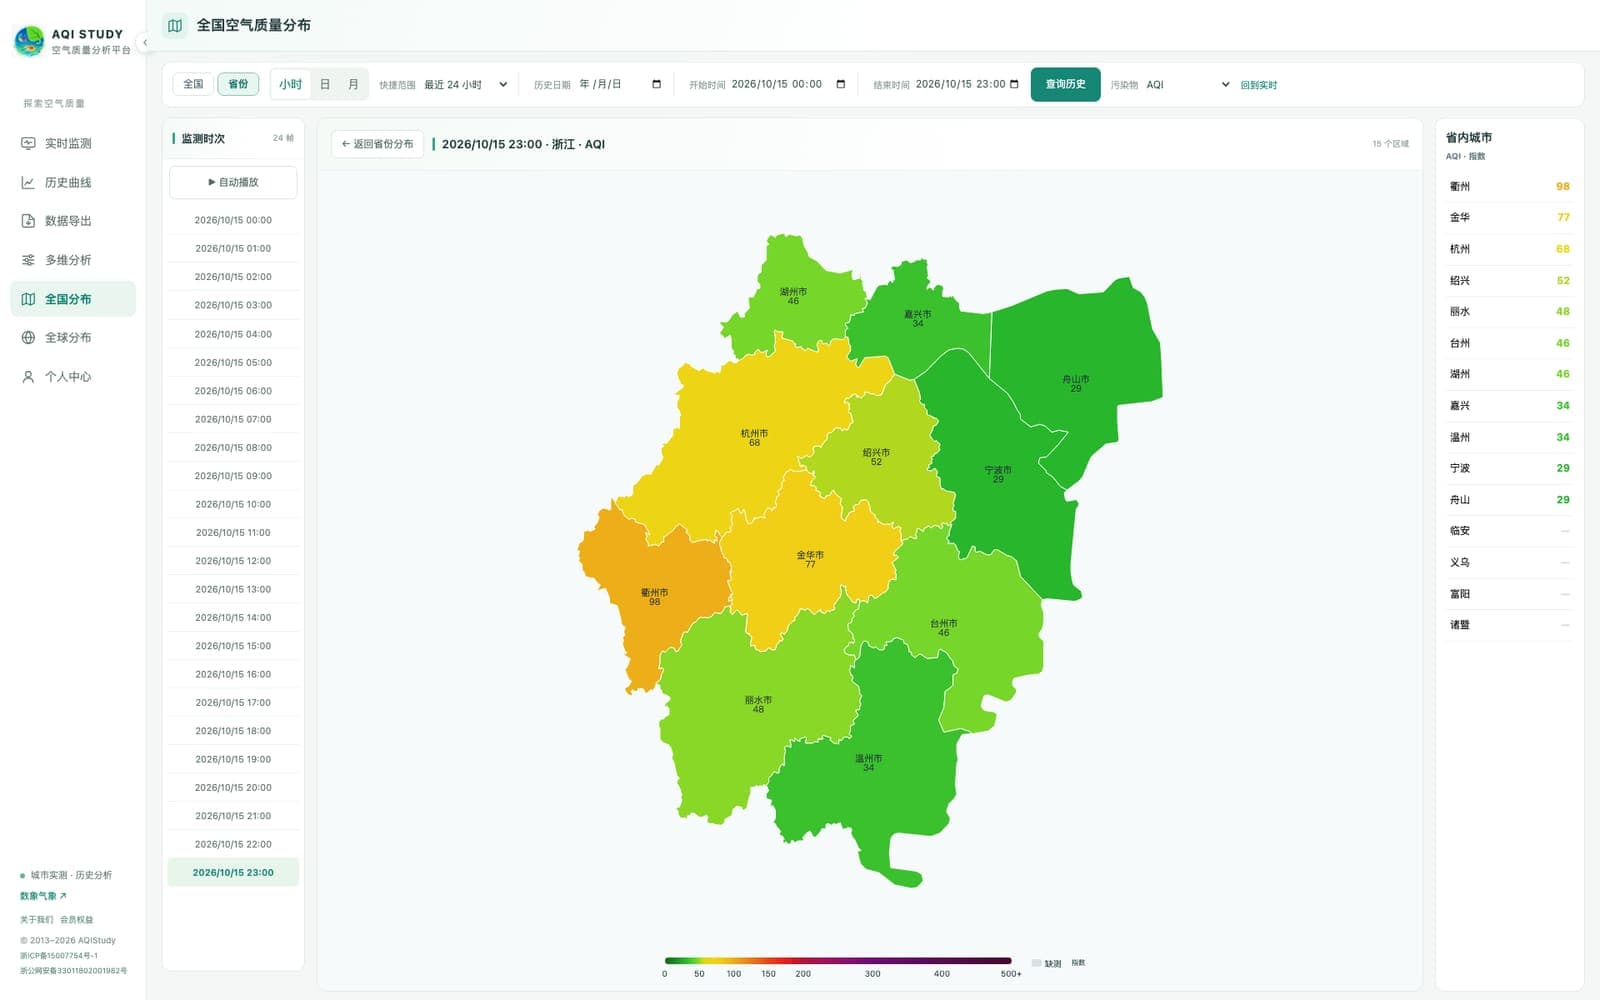
Task: Click the AQI color gradient legend bar
Action: coord(838,961)
